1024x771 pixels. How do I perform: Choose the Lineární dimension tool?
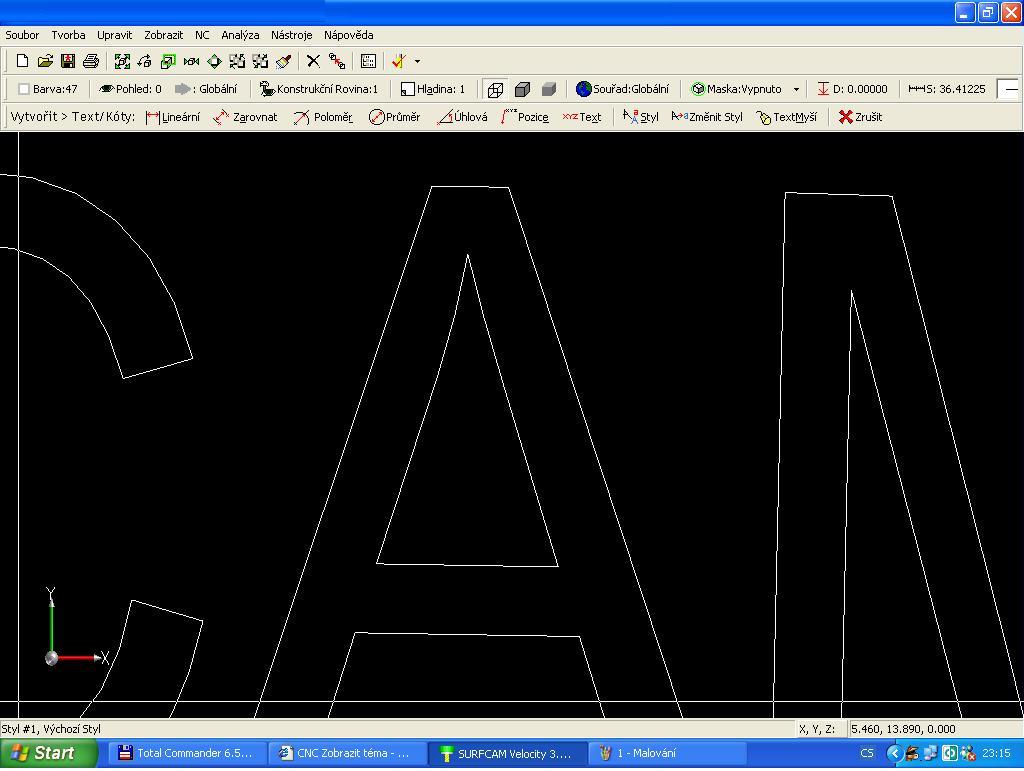(173, 117)
